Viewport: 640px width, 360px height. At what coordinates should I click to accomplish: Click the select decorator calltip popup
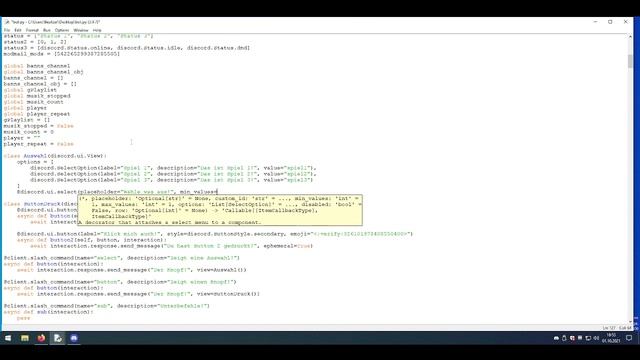(220, 210)
